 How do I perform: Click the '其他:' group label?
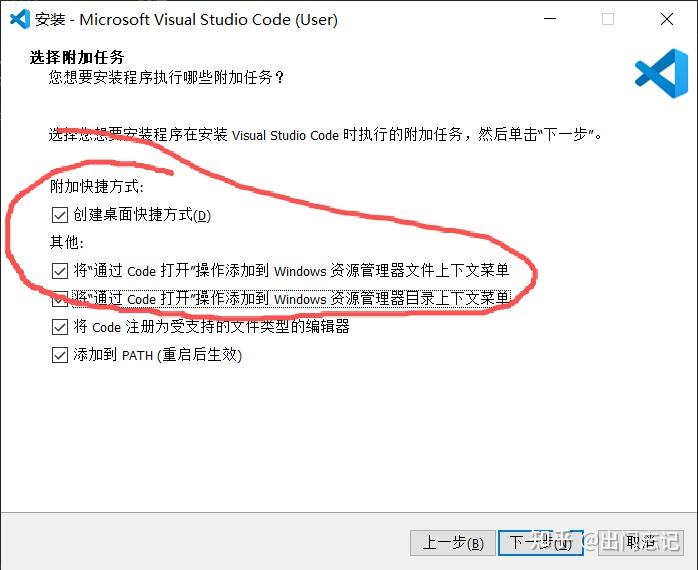tap(67, 242)
